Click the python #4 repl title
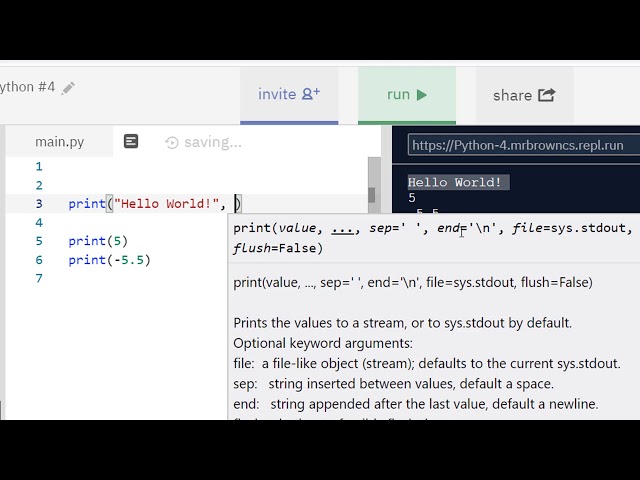Screen dimensions: 640x480 27,87
